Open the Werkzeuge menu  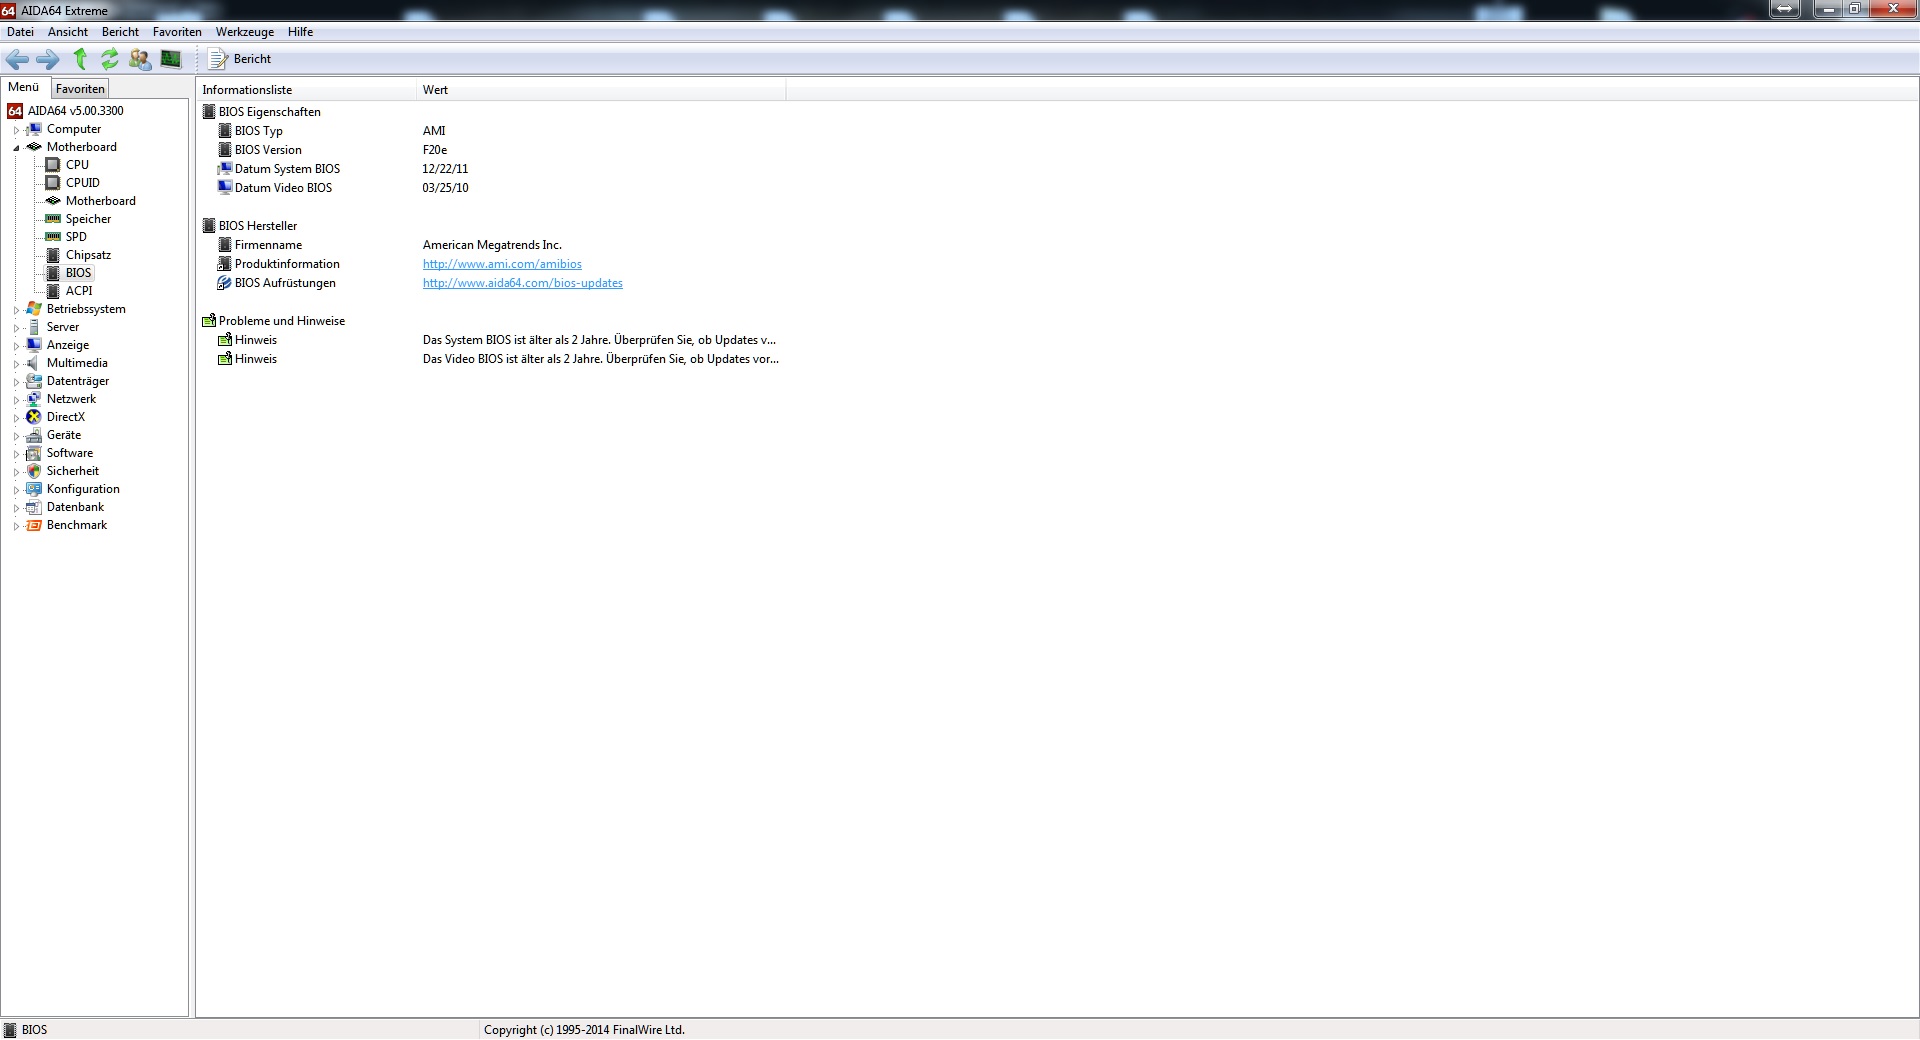(245, 32)
